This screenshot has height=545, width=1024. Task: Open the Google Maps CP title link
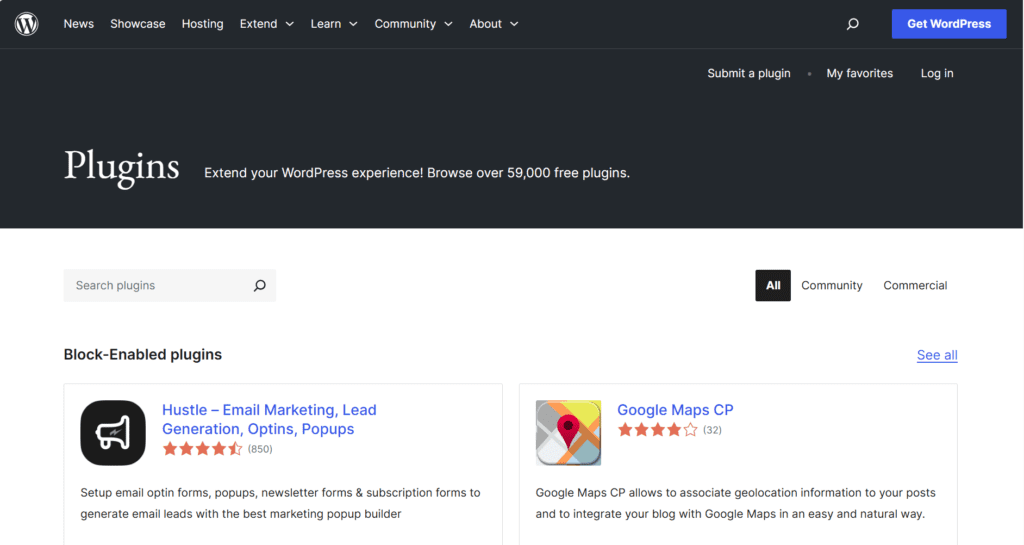tap(675, 410)
